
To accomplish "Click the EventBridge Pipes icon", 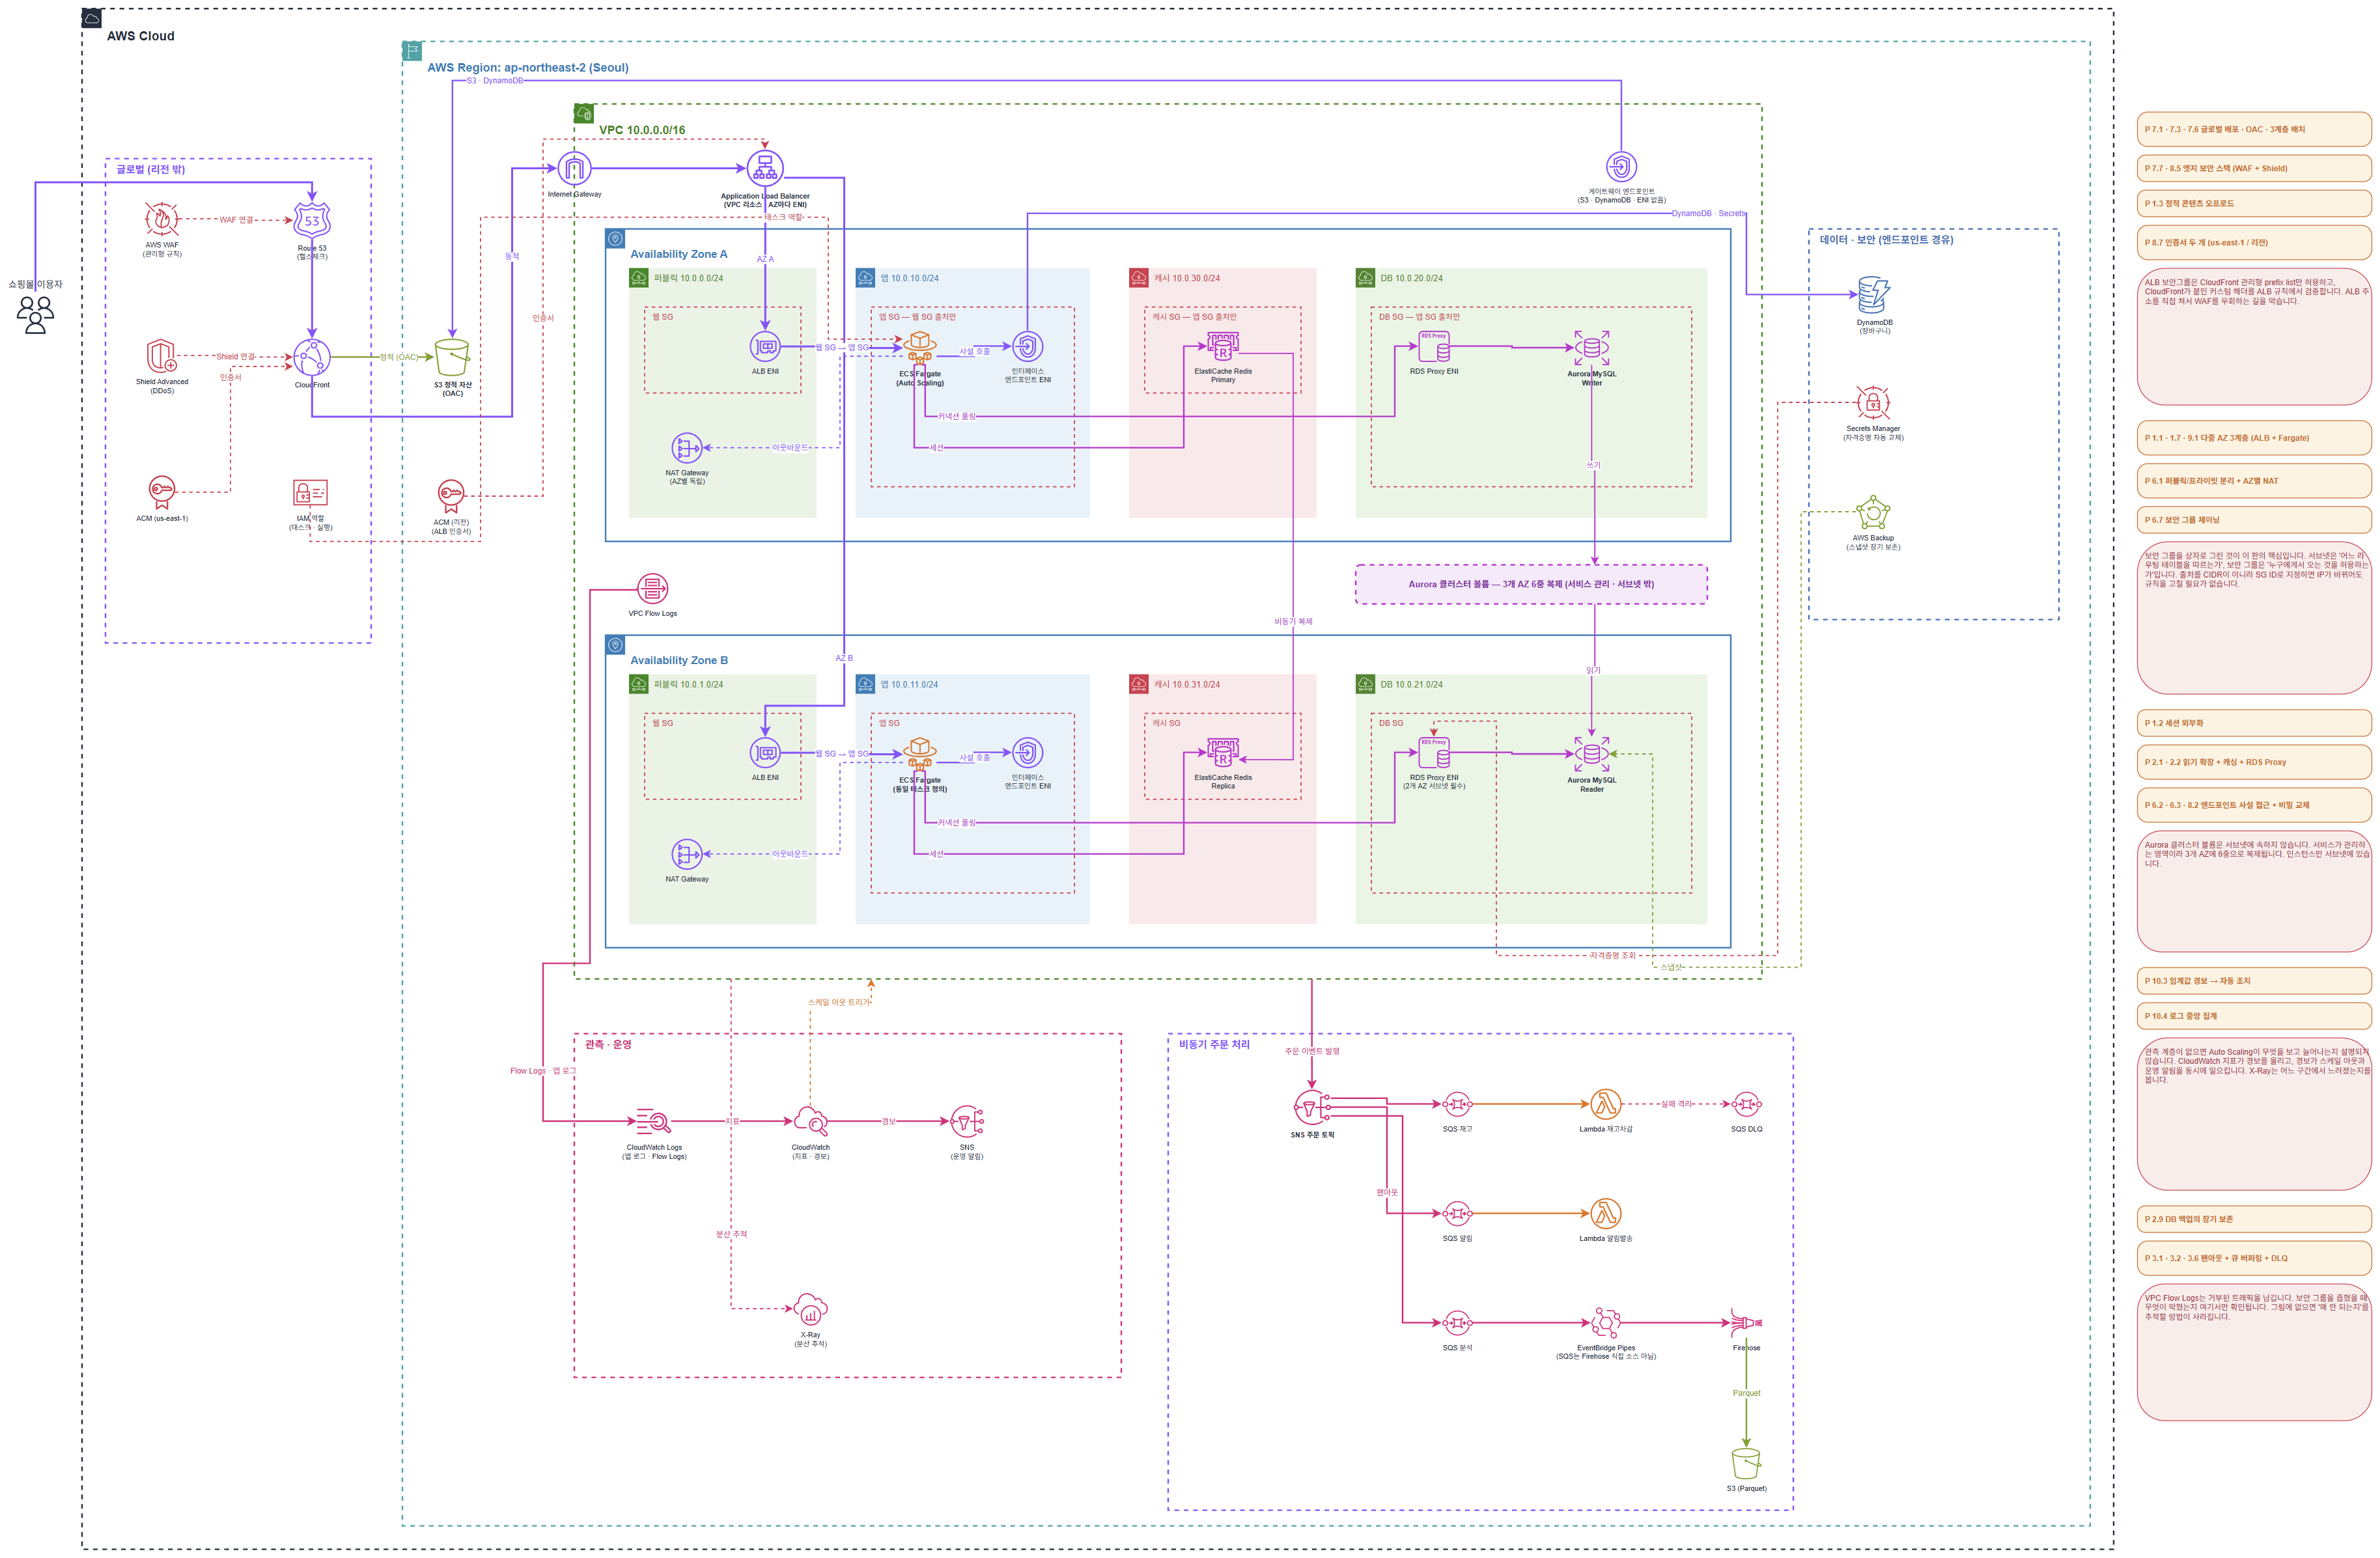I will click(x=1606, y=1323).
